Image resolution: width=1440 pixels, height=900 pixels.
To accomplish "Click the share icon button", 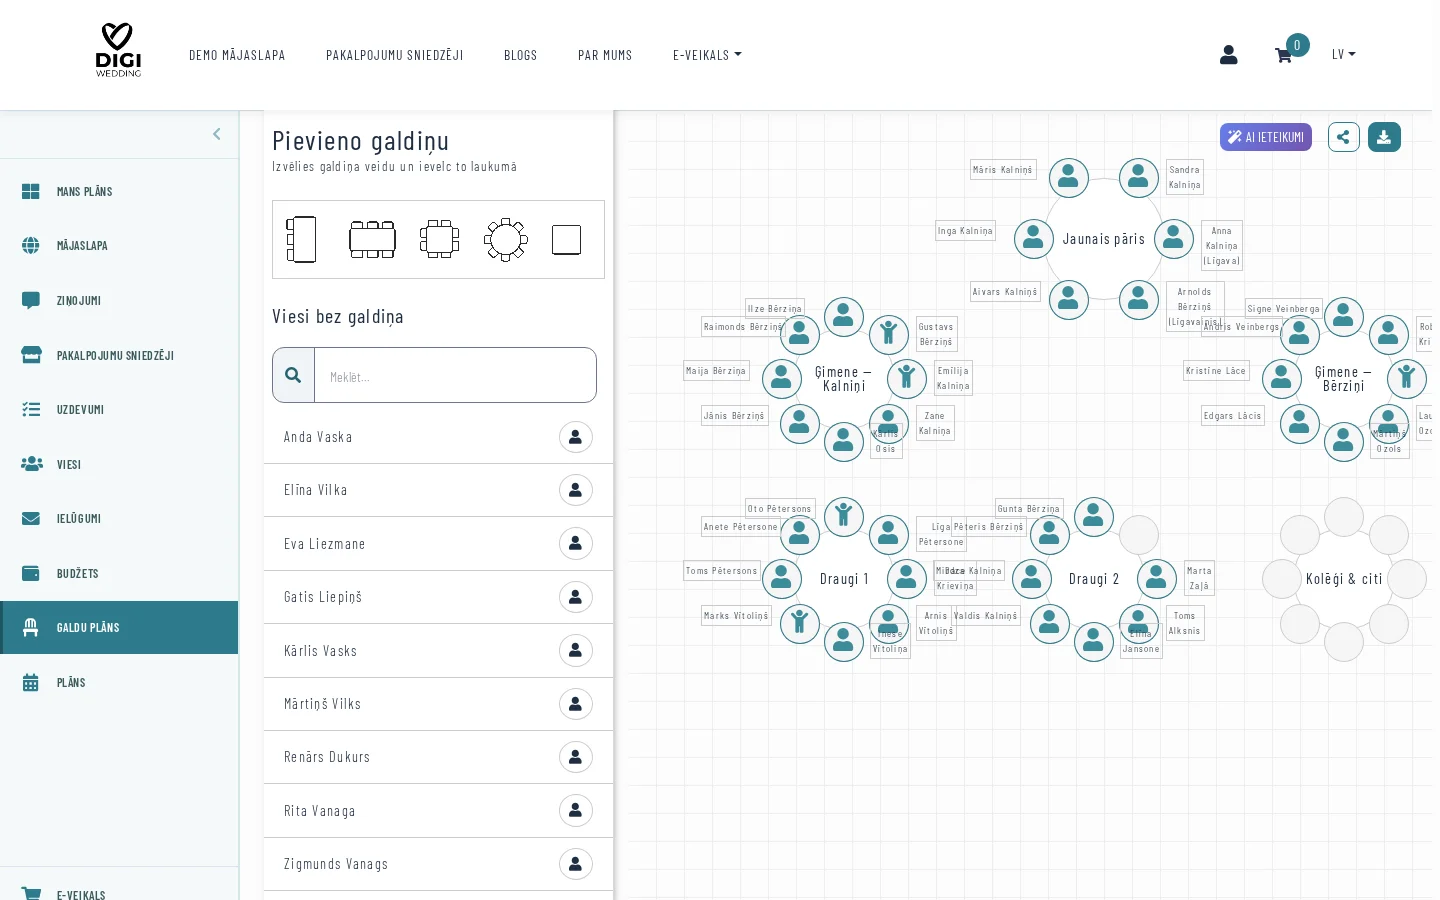I will pos(1343,137).
